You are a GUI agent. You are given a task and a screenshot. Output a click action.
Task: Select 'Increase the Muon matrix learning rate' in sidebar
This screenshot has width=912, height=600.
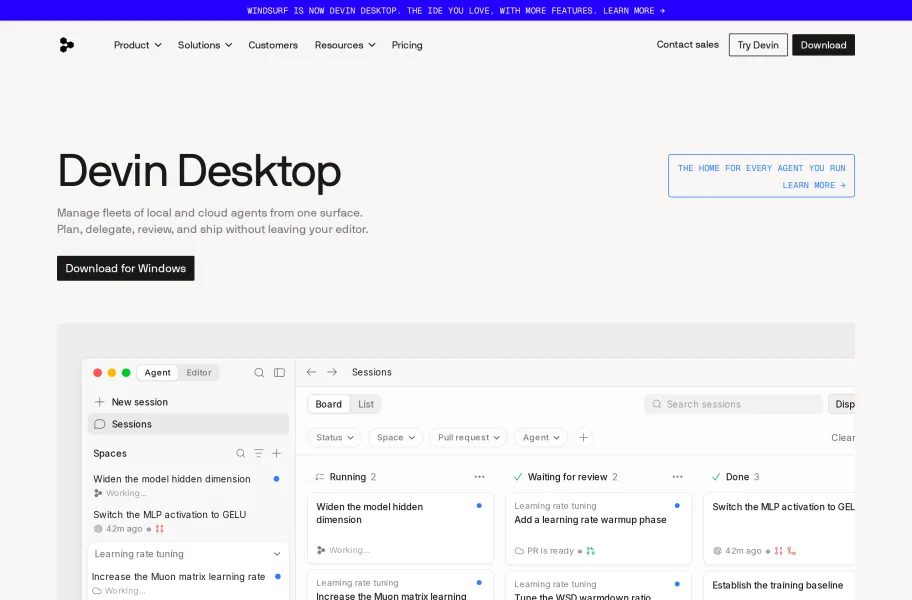[179, 577]
